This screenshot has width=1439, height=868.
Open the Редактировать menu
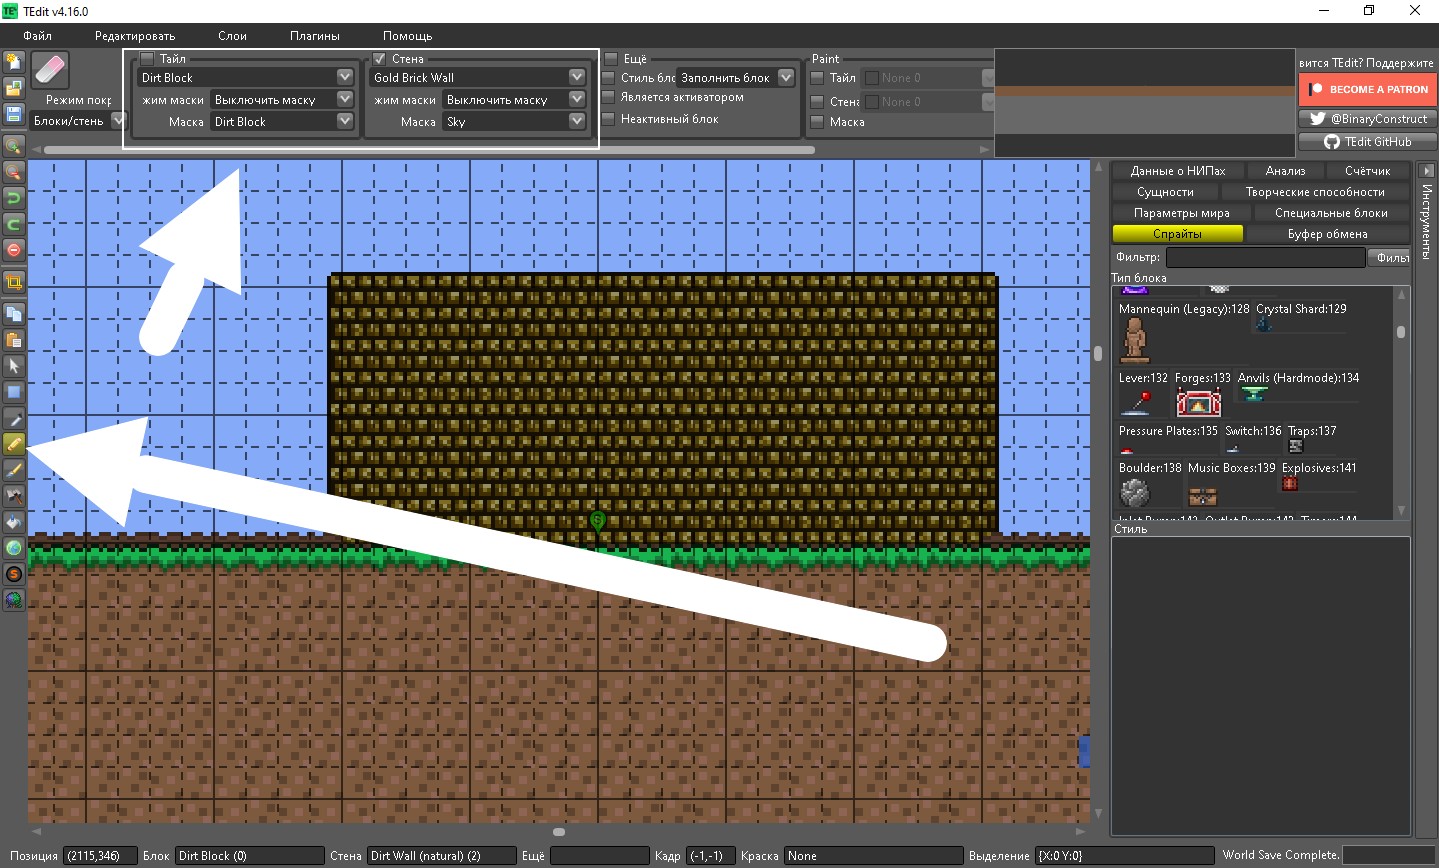(135, 36)
